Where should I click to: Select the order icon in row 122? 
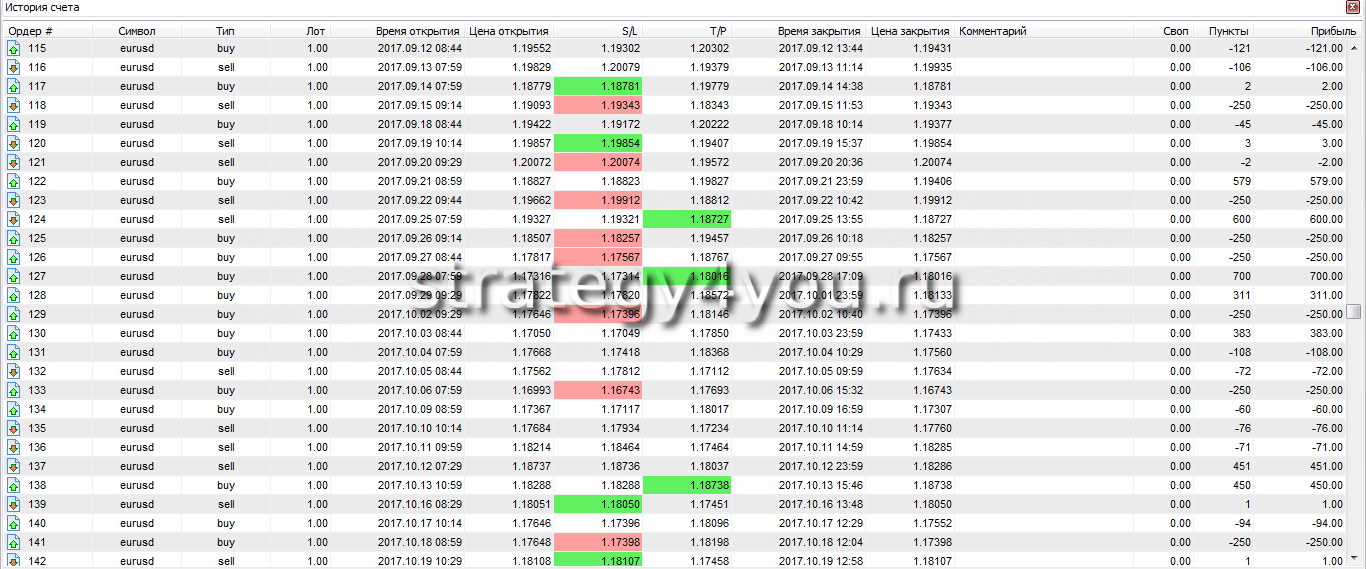(x=14, y=181)
